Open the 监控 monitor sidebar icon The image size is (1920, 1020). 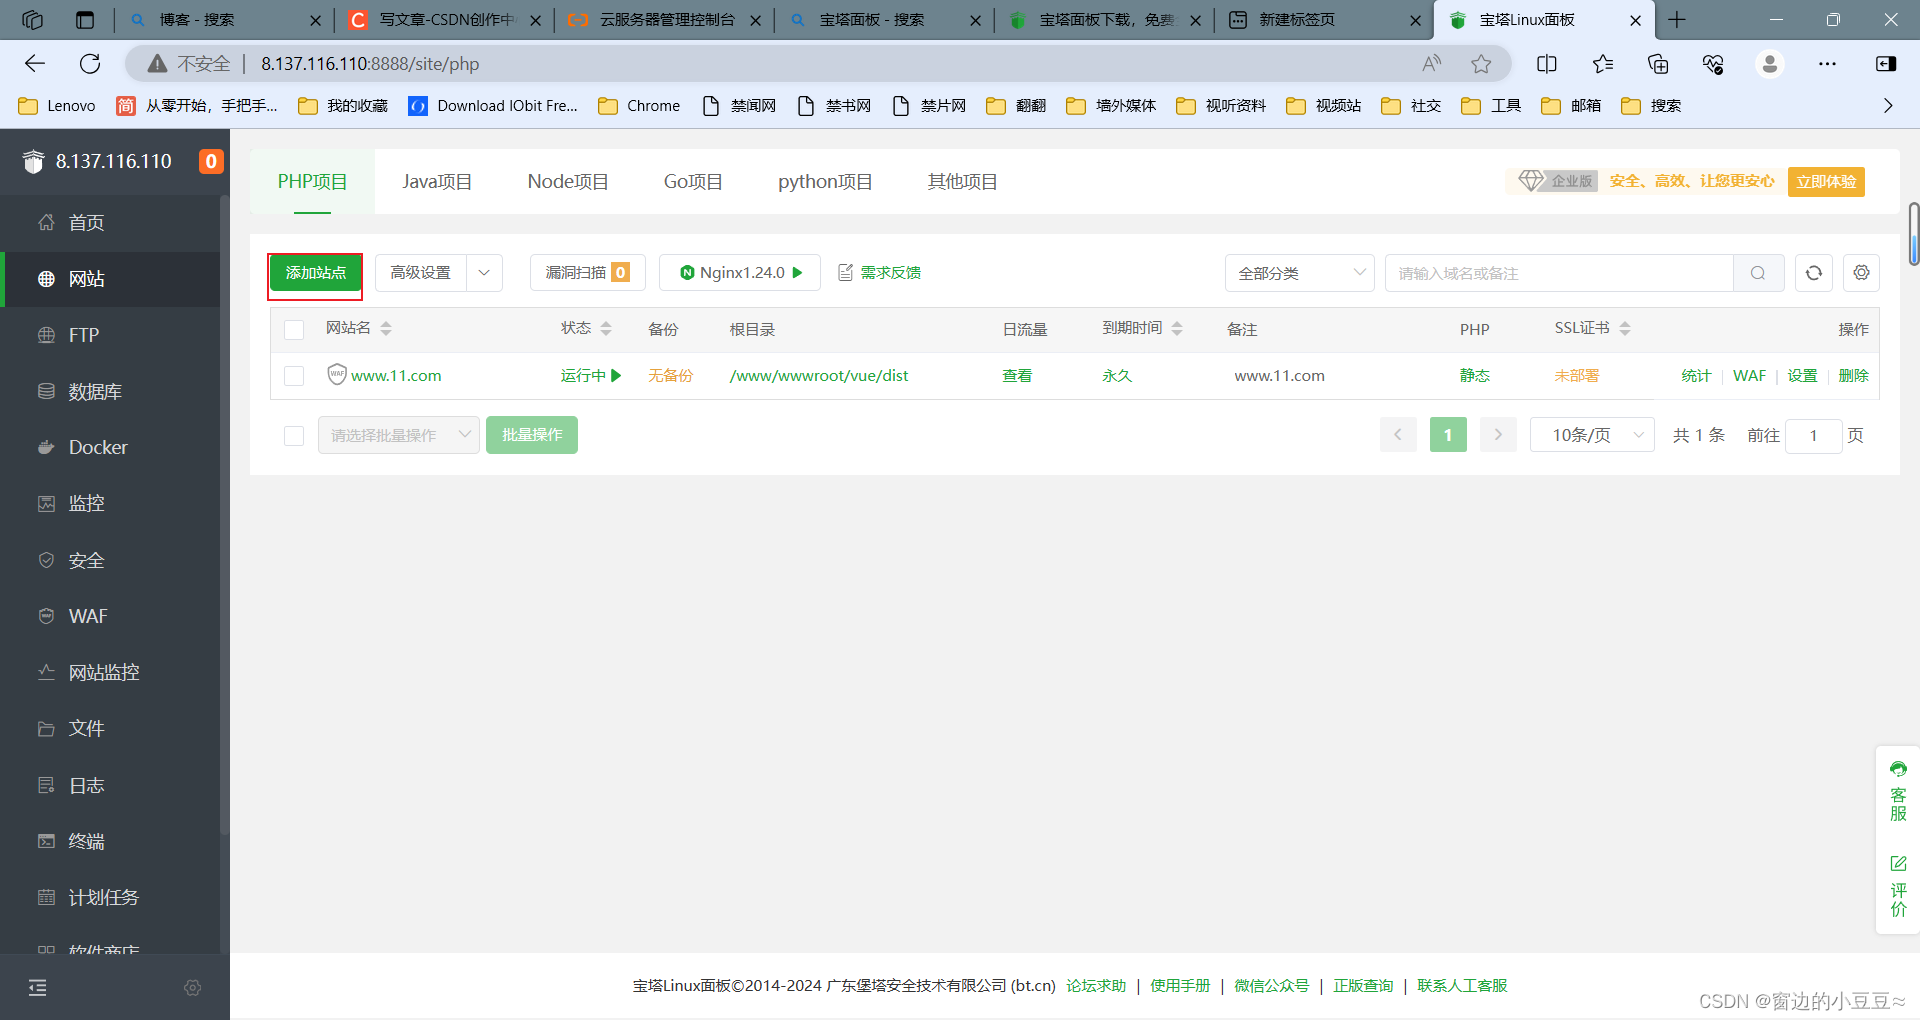pyautogui.click(x=46, y=503)
